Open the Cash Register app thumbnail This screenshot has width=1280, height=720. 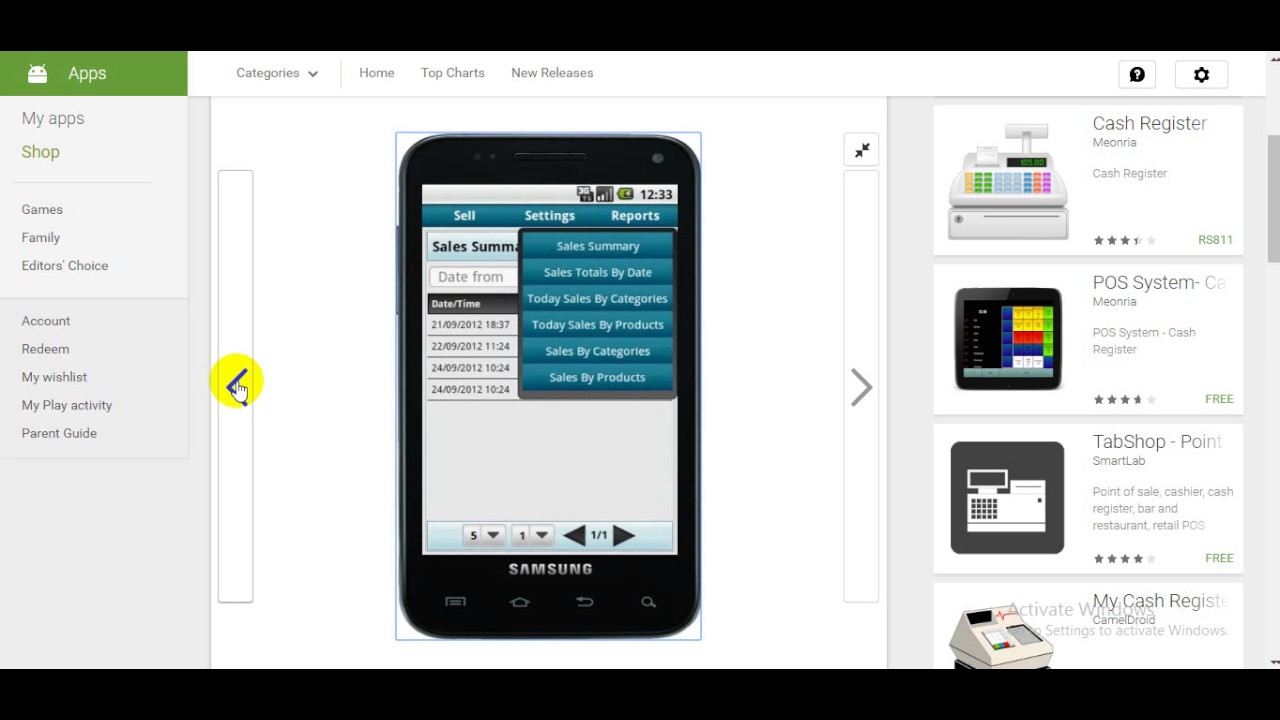(1007, 180)
